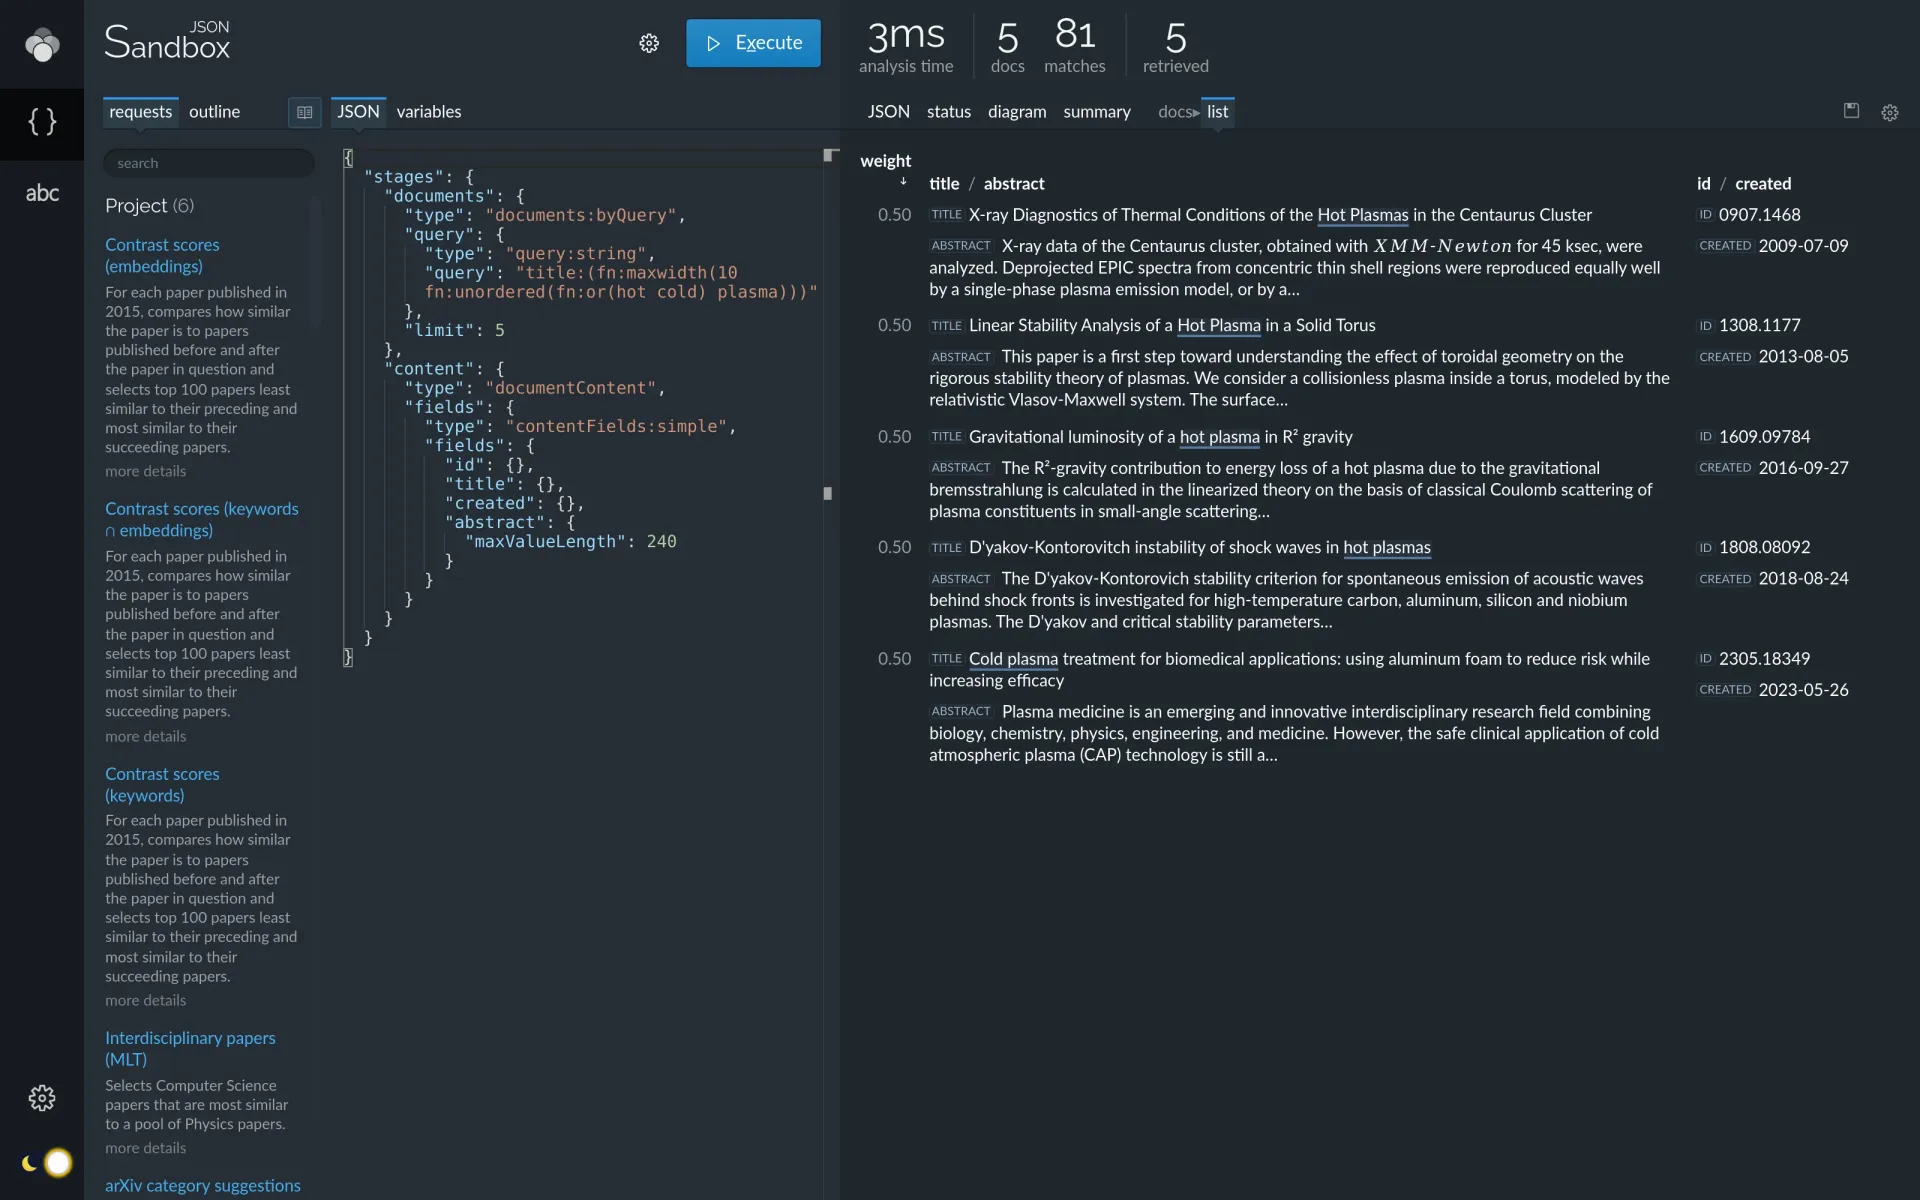Open the summary tab
Screen dimensions: 1920x1200
(1097, 112)
